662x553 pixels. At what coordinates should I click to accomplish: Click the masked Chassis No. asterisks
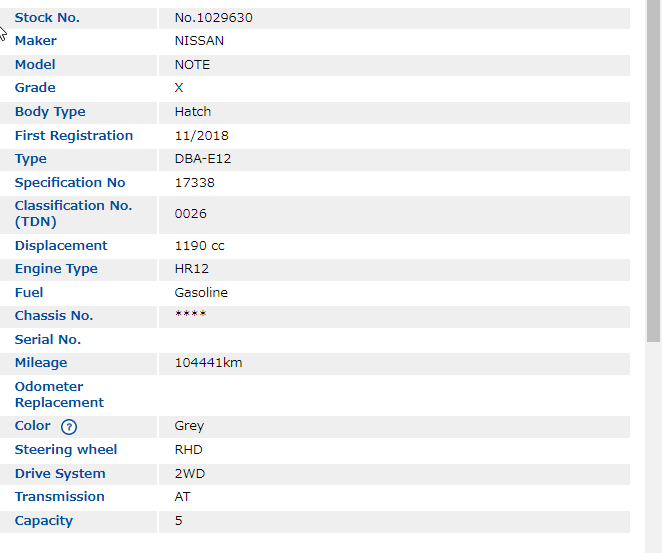point(190,316)
